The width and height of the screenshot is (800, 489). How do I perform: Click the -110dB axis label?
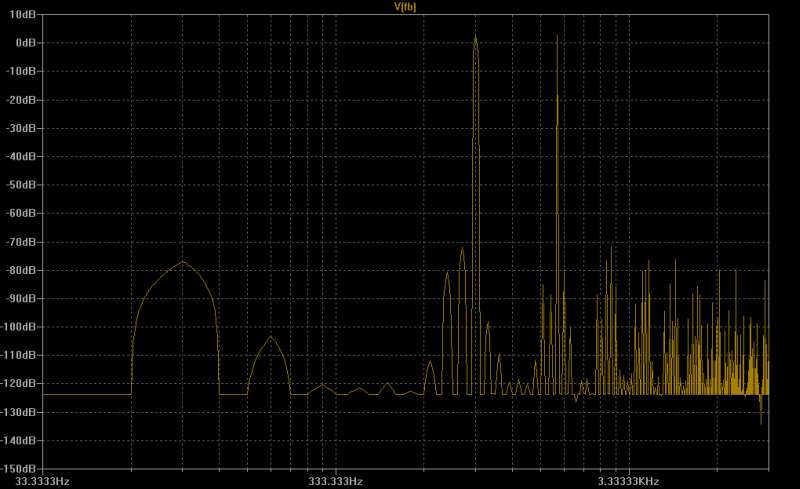coord(19,355)
